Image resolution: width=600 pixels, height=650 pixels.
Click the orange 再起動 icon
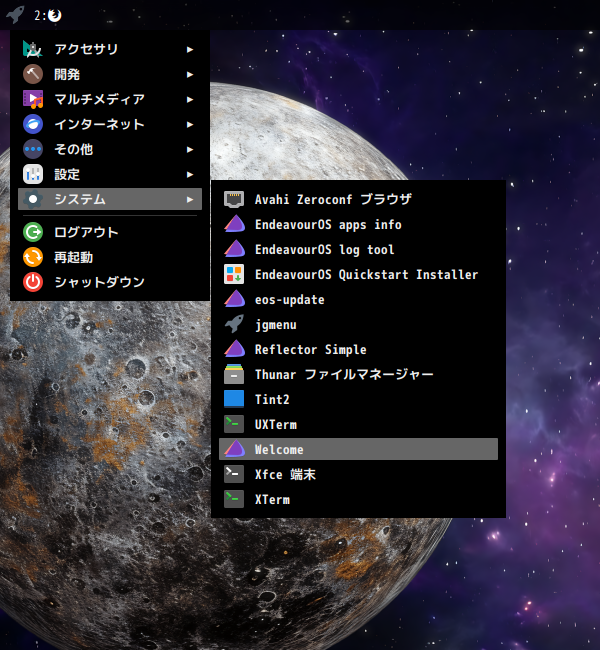(33, 257)
